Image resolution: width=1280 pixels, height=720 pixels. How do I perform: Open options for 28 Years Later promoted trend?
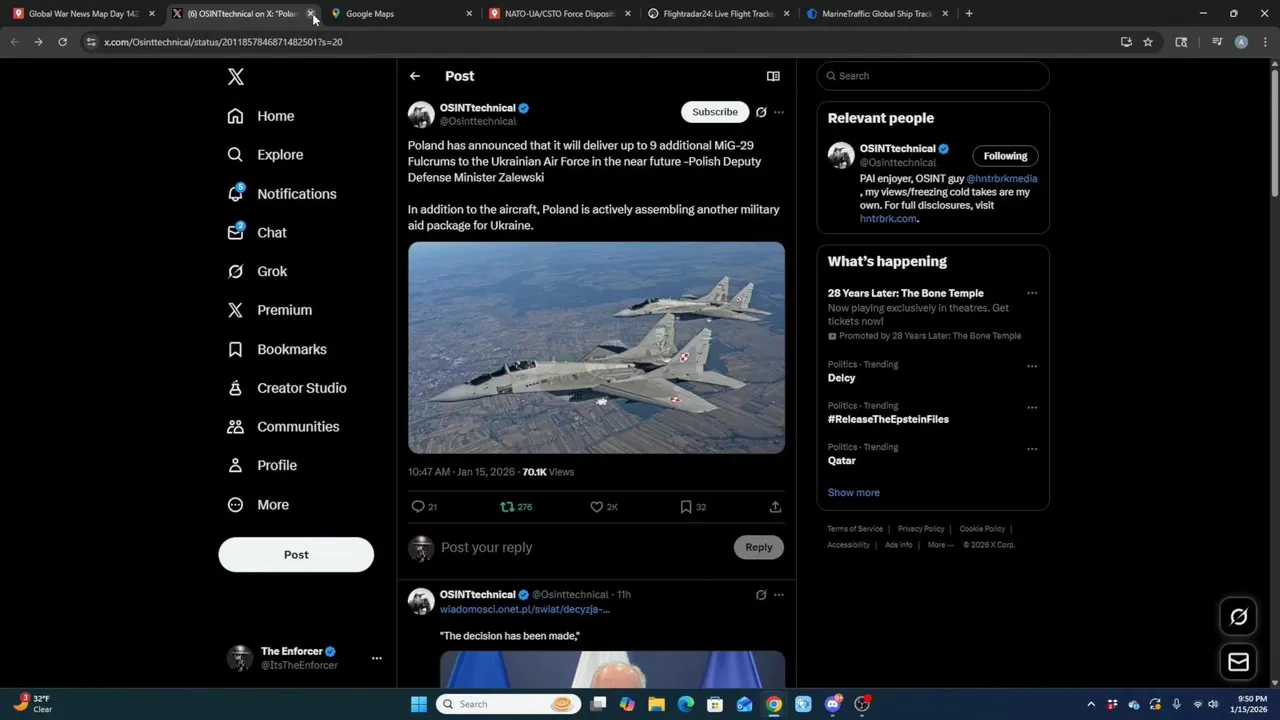1032,293
